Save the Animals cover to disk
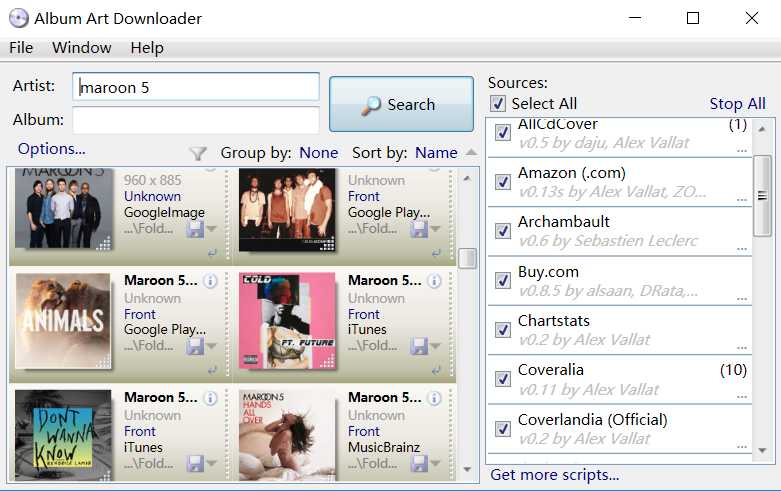The image size is (781, 491). click(195, 347)
